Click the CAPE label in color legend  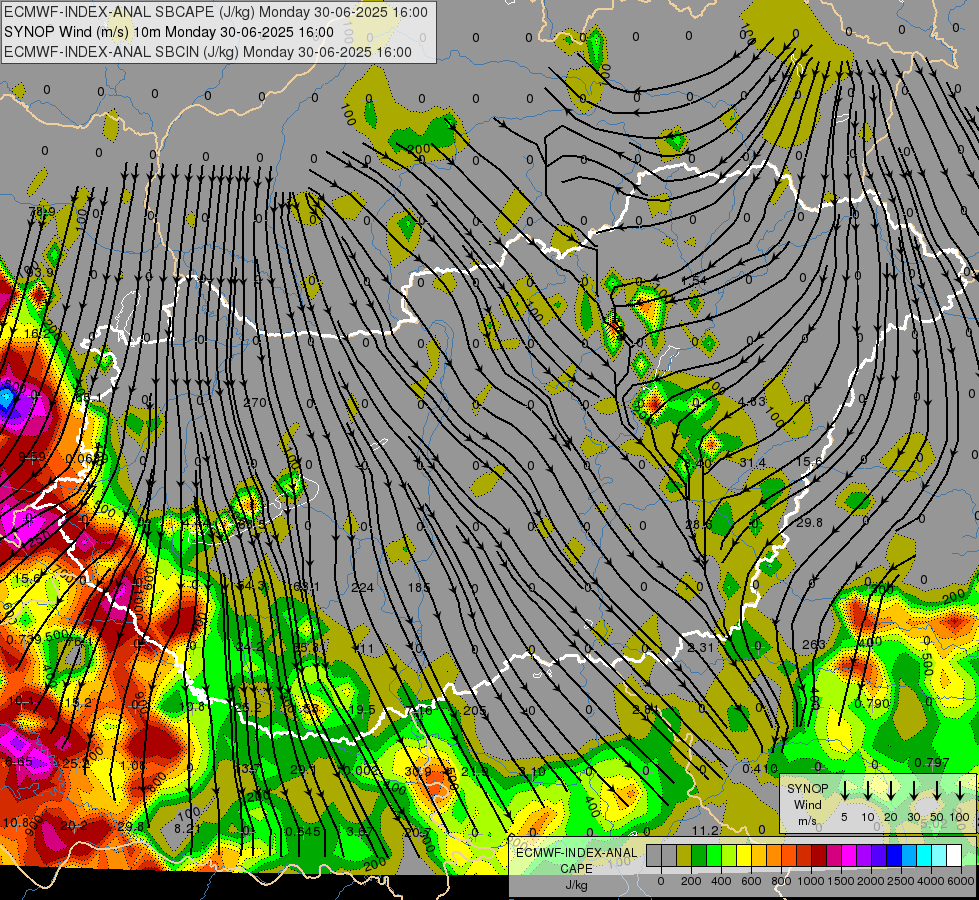pyautogui.click(x=576, y=869)
